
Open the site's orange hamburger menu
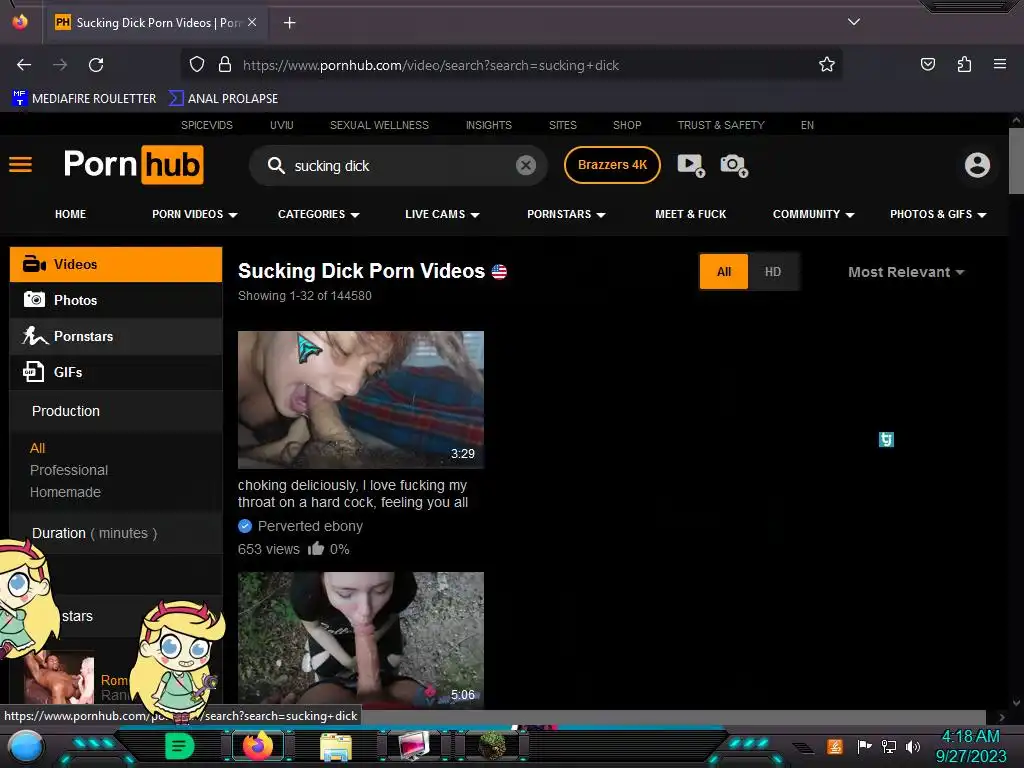[20, 165]
